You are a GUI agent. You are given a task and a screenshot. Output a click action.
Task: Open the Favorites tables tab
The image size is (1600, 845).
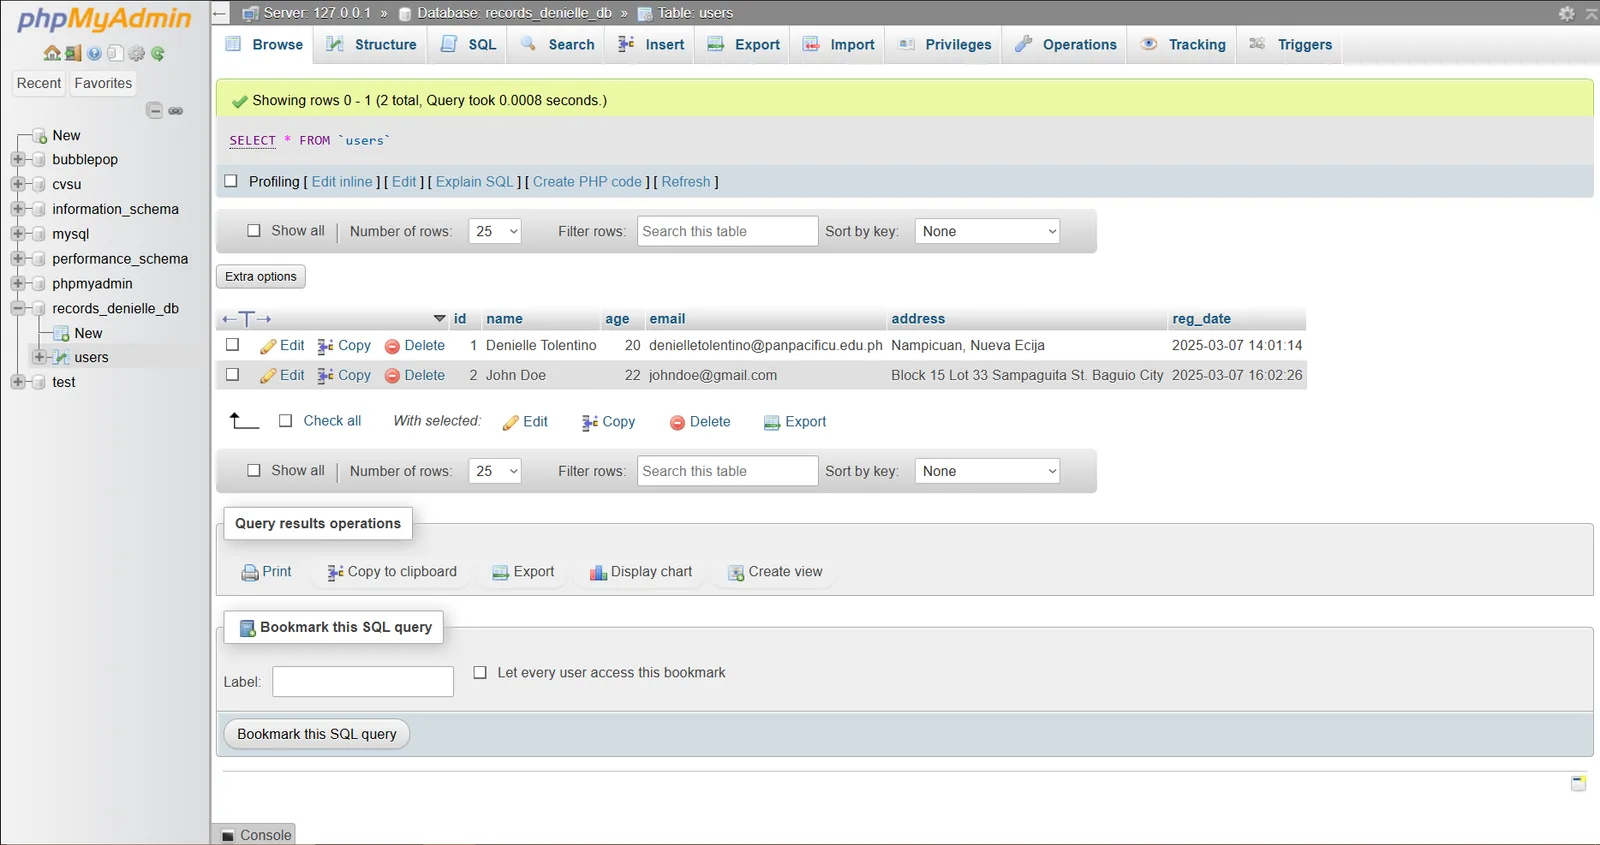click(103, 83)
